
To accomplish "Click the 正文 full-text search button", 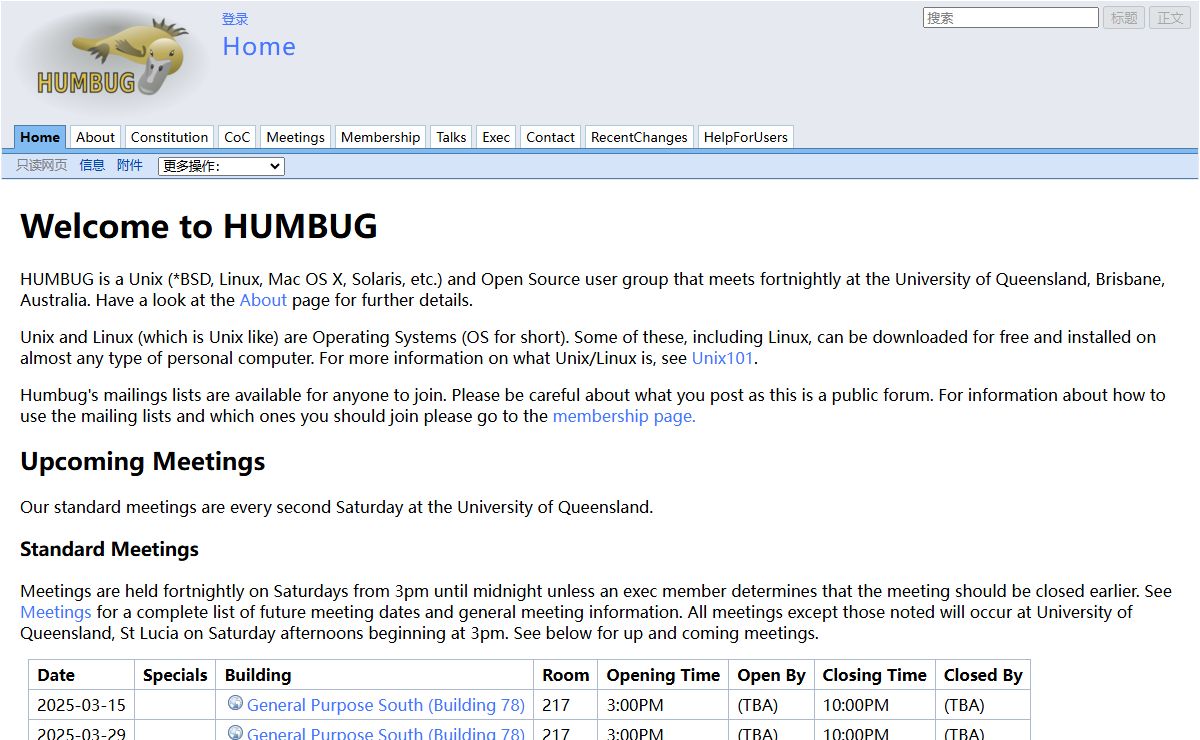I will pyautogui.click(x=1170, y=18).
